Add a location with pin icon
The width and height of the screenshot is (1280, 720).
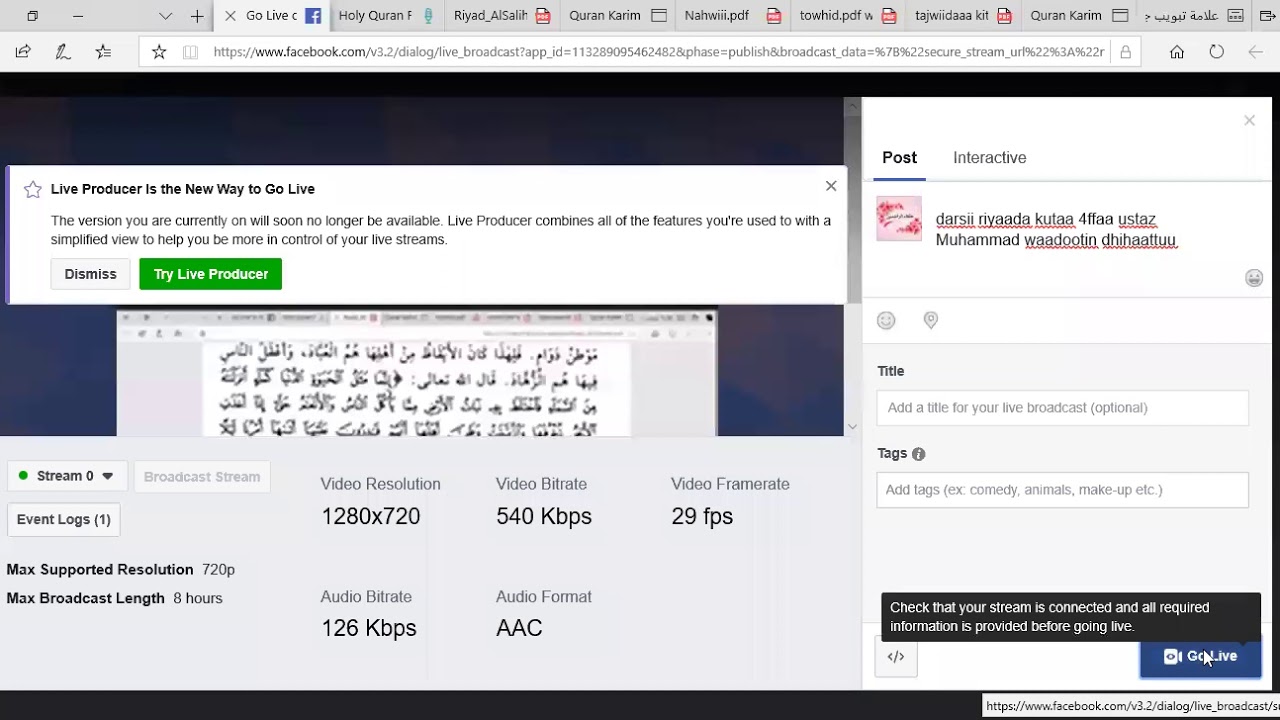coord(931,320)
